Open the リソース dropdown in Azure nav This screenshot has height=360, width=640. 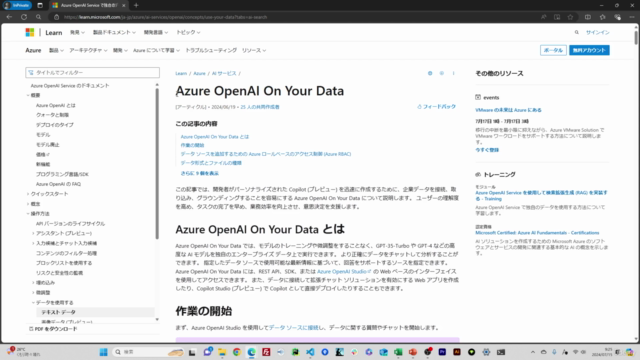(x=254, y=50)
